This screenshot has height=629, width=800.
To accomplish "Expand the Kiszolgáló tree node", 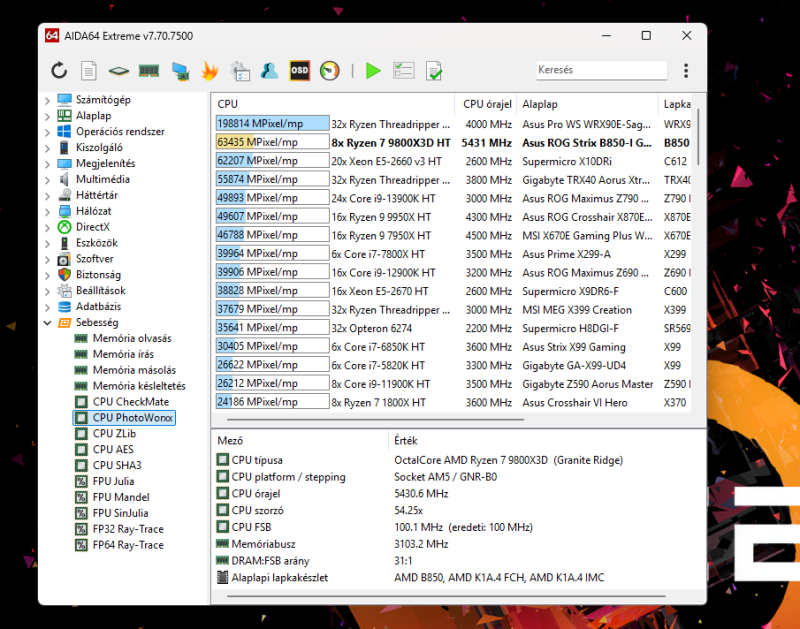I will tap(47, 148).
